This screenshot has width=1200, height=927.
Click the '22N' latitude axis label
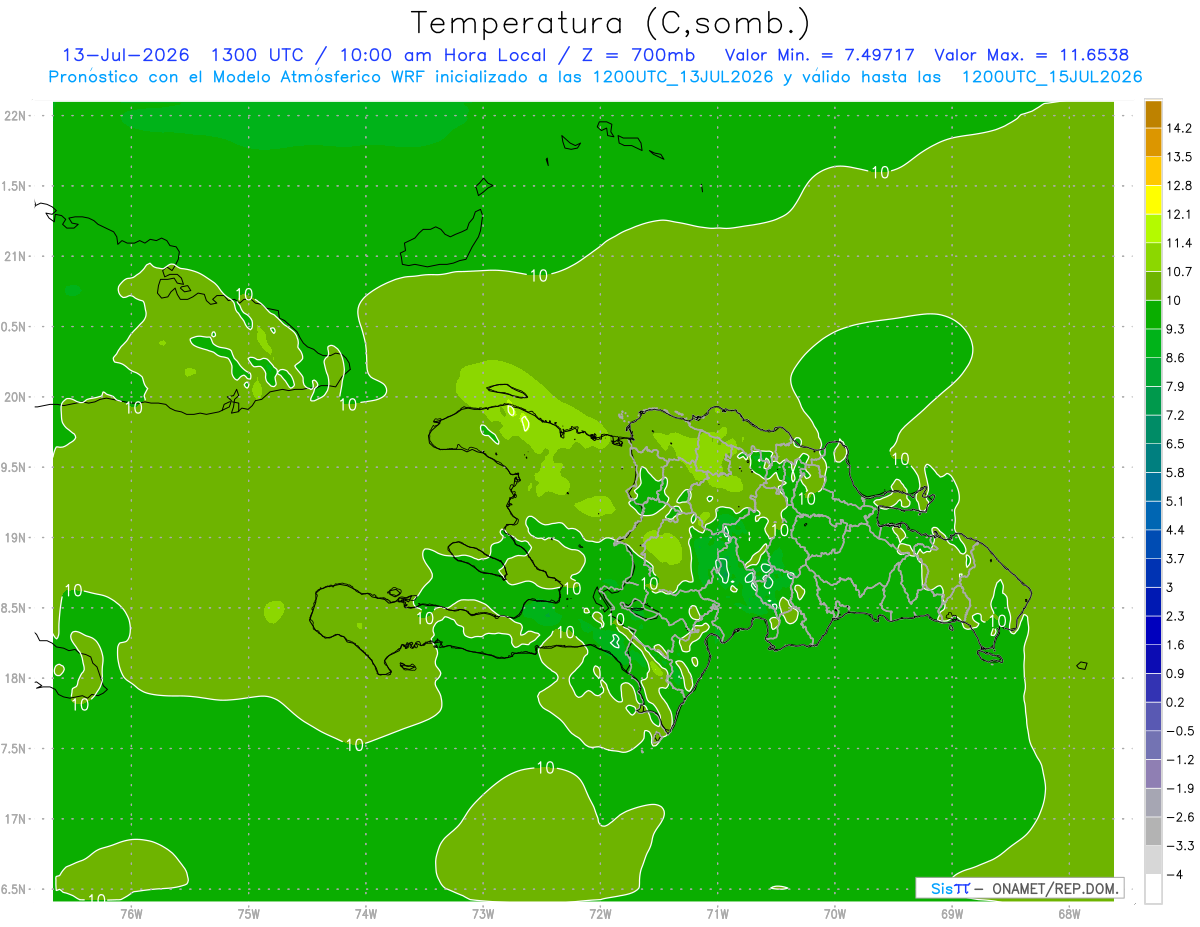(17, 116)
